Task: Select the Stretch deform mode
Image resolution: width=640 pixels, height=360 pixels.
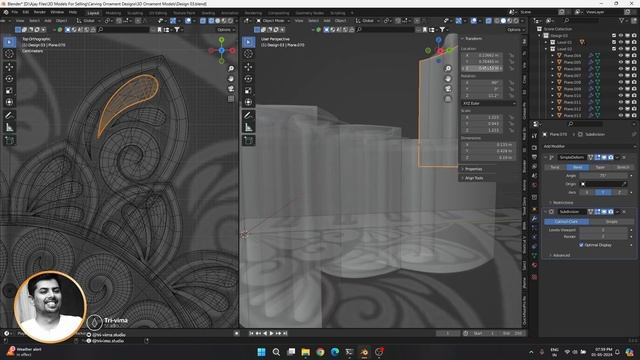Action: click(623, 167)
